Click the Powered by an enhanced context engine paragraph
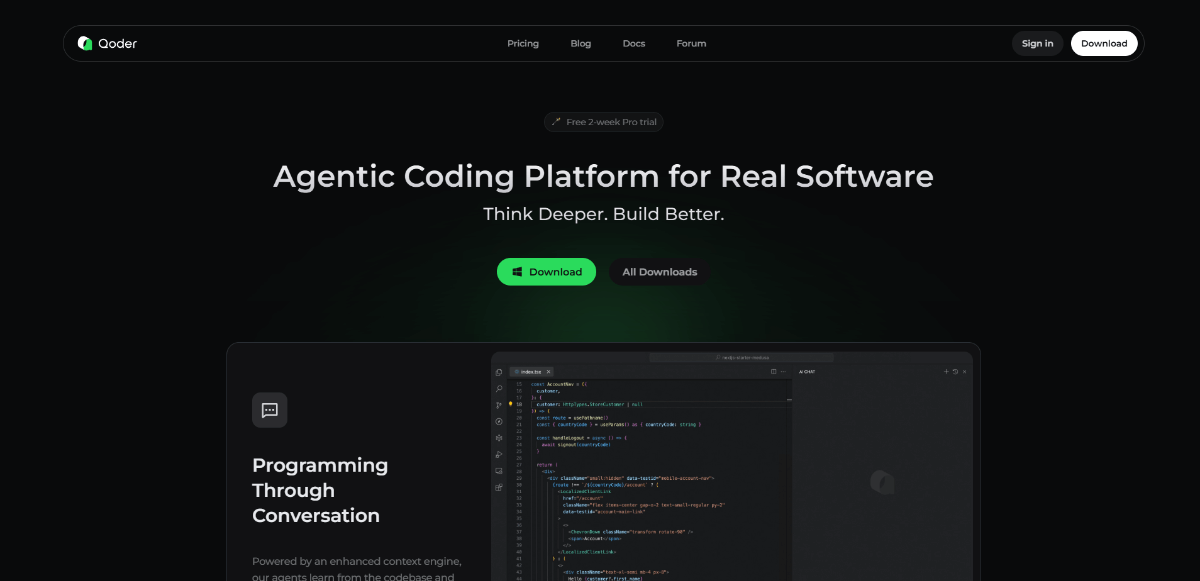 pos(356,568)
